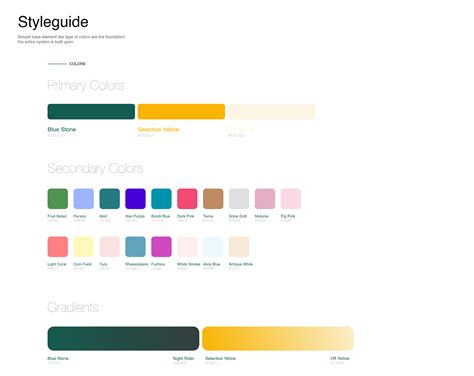The image size is (474, 376).
Task: Pick the Bondi Blue swatch
Action: (161, 199)
